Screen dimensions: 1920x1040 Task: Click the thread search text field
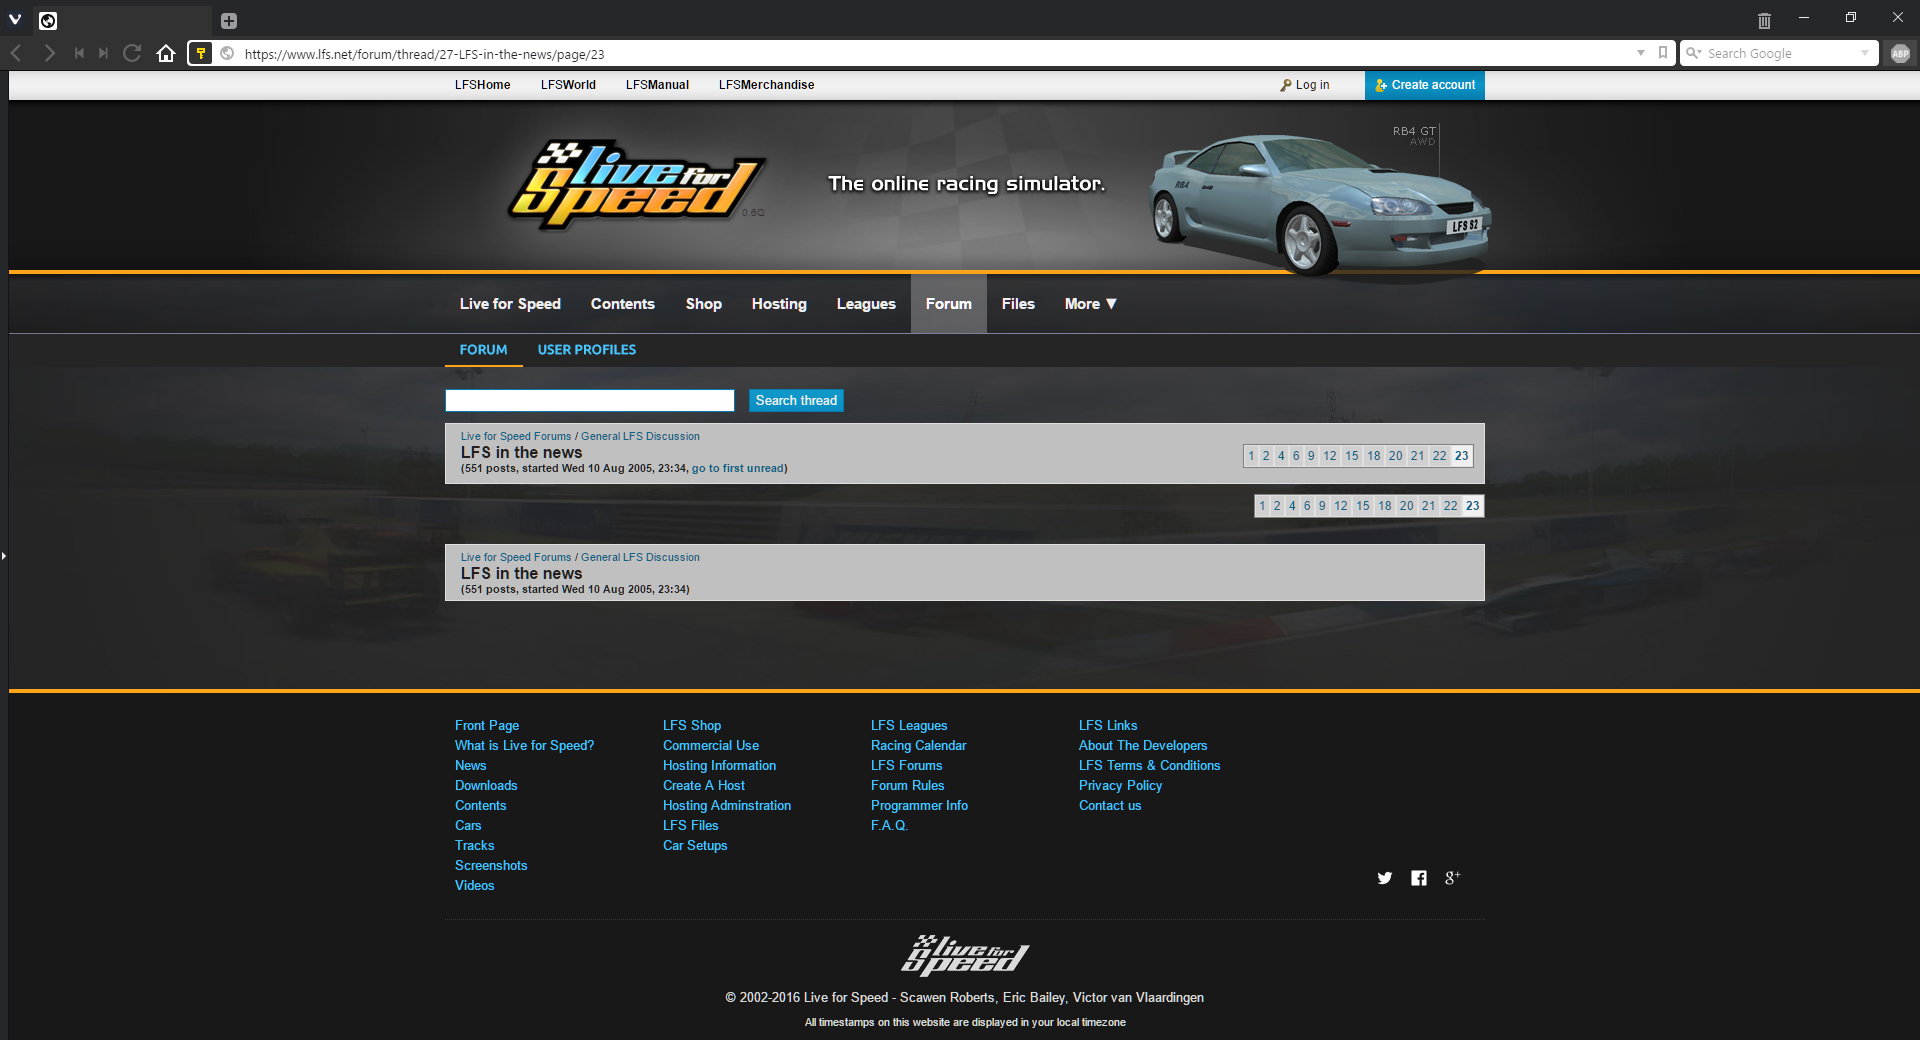coord(590,401)
